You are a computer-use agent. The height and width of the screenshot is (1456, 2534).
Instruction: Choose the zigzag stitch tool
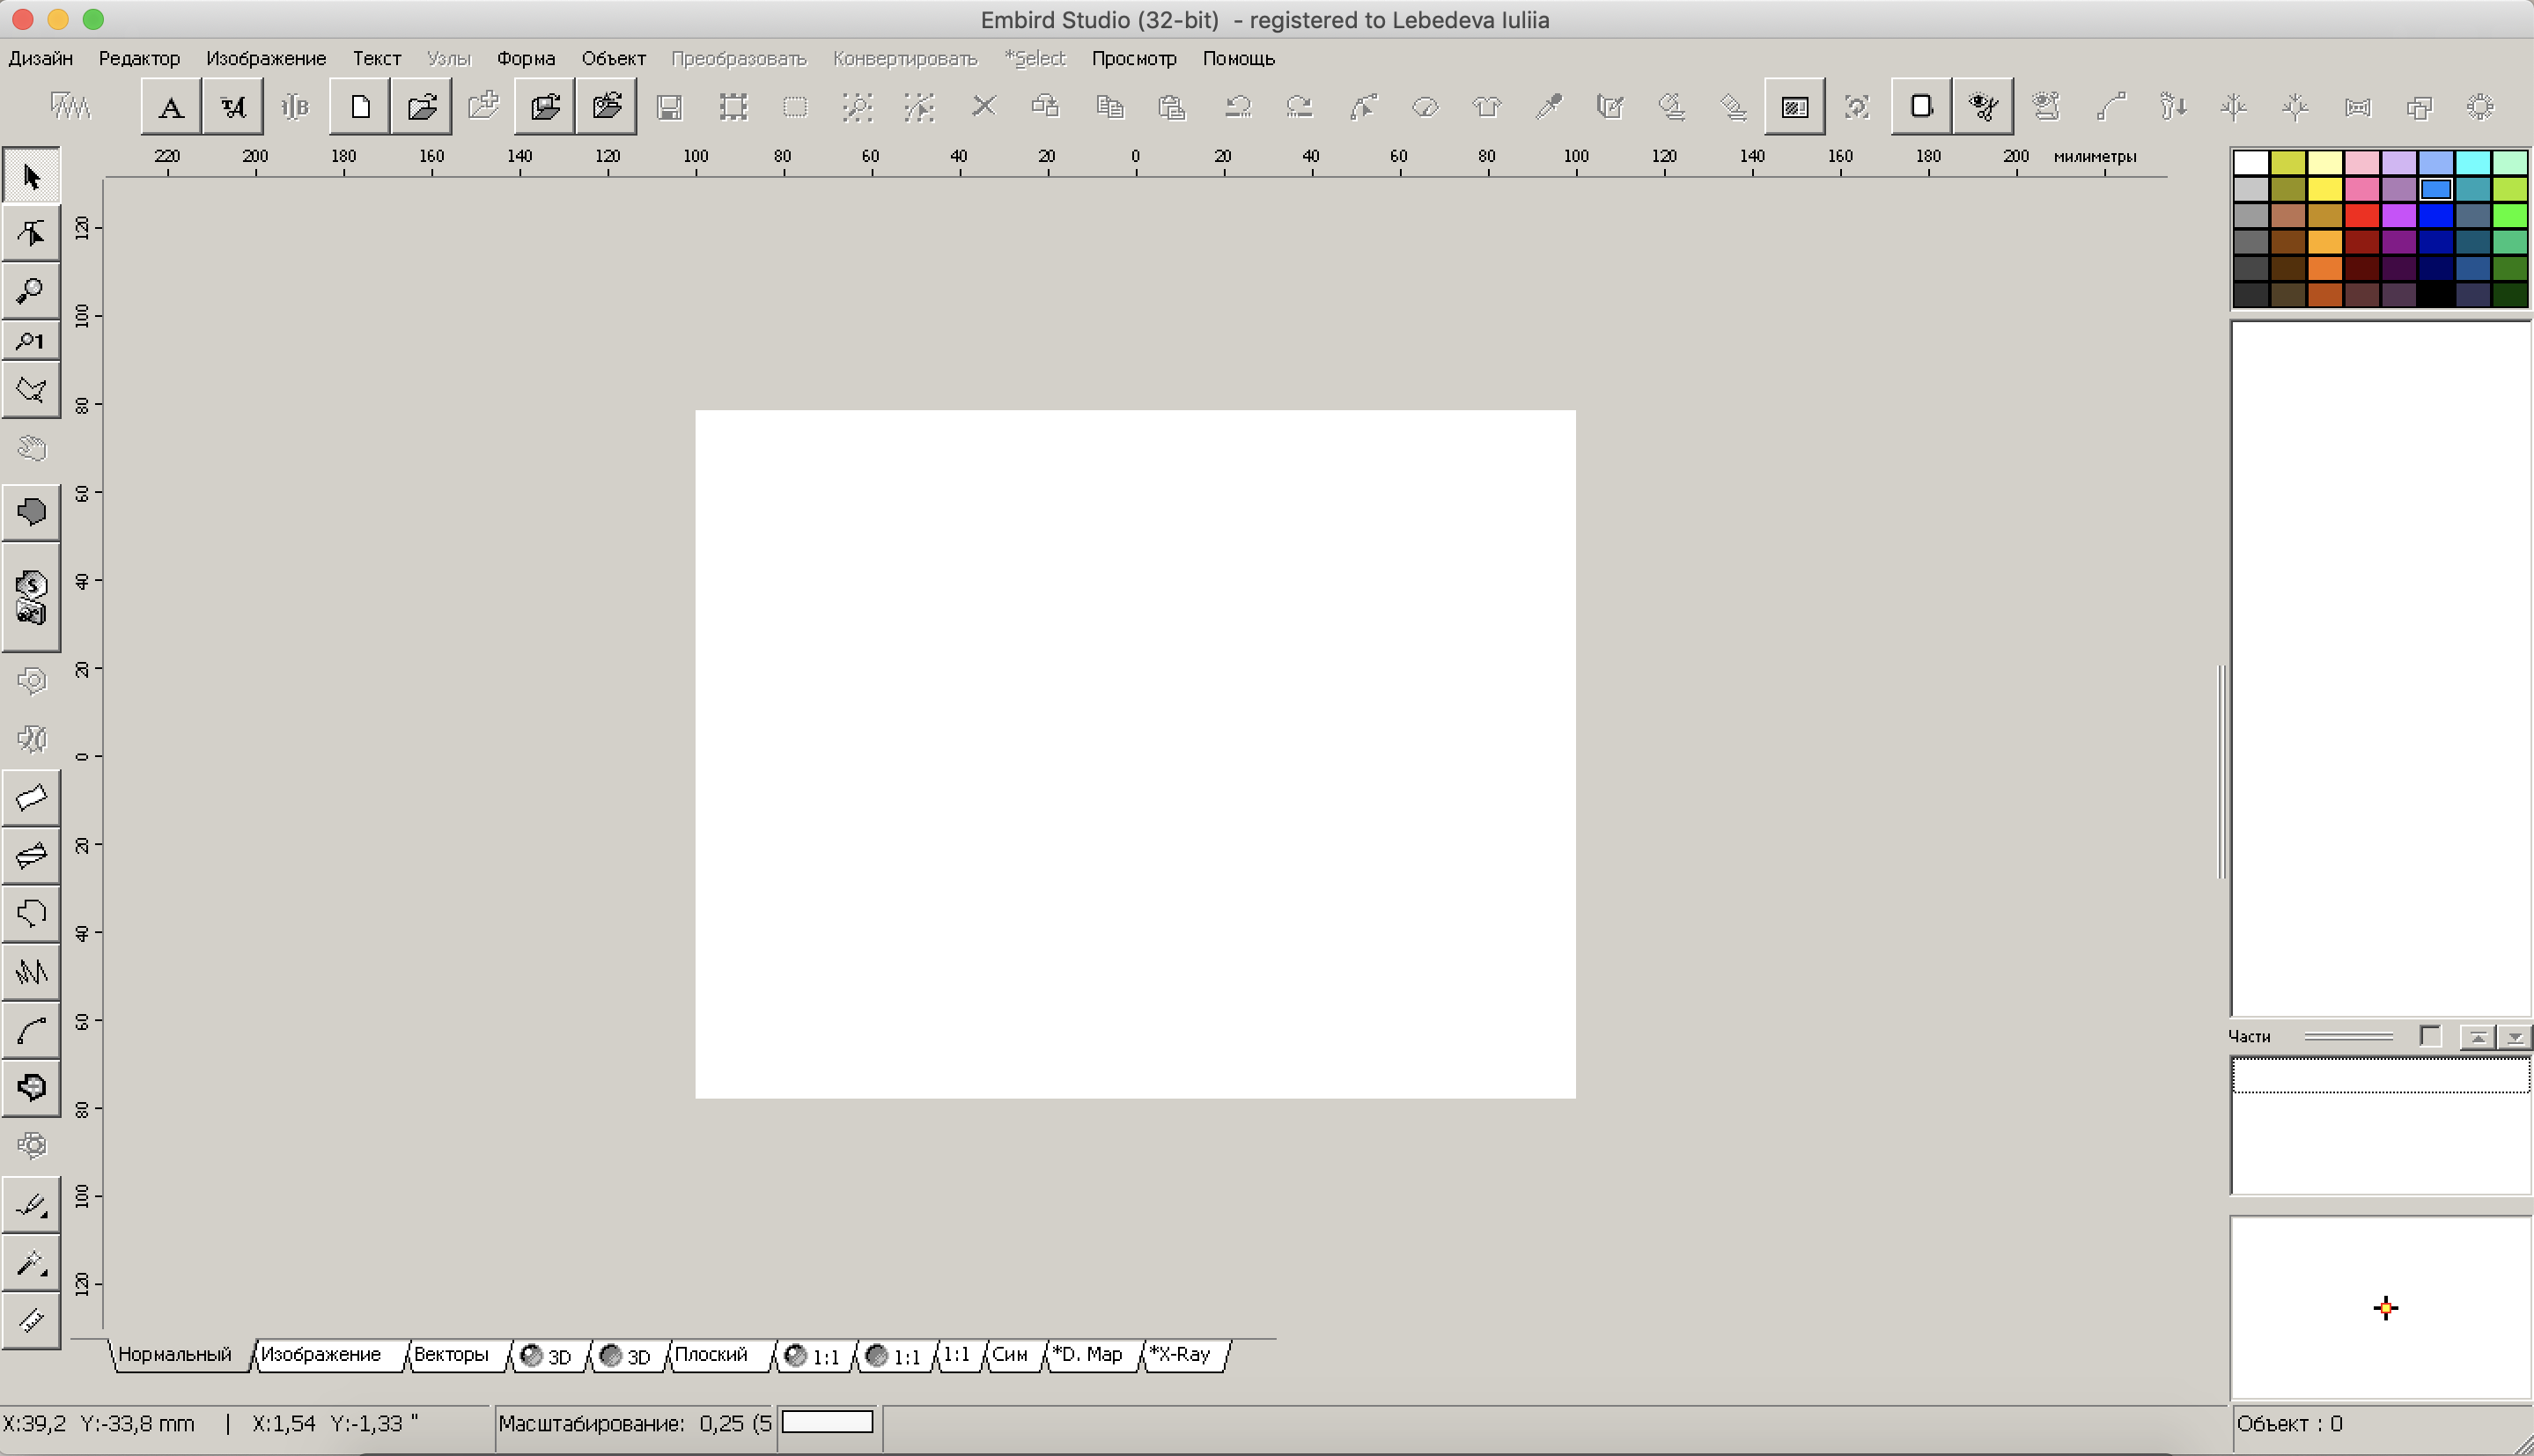click(31, 972)
